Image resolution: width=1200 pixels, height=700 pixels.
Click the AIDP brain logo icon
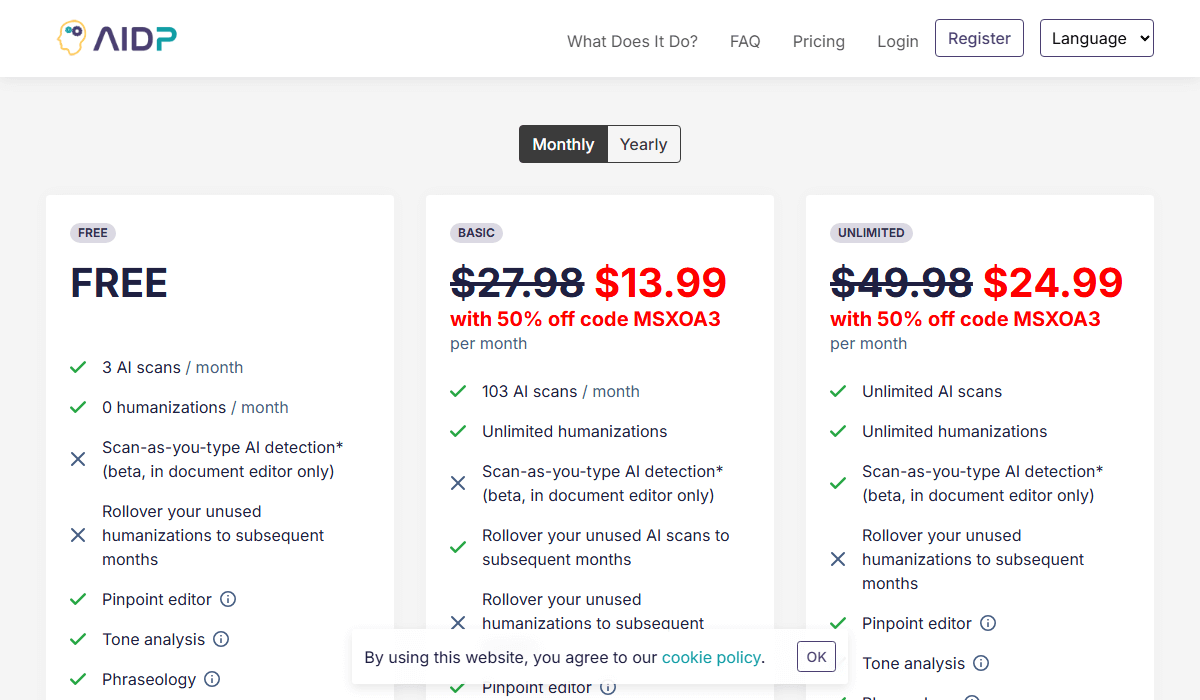click(x=71, y=38)
